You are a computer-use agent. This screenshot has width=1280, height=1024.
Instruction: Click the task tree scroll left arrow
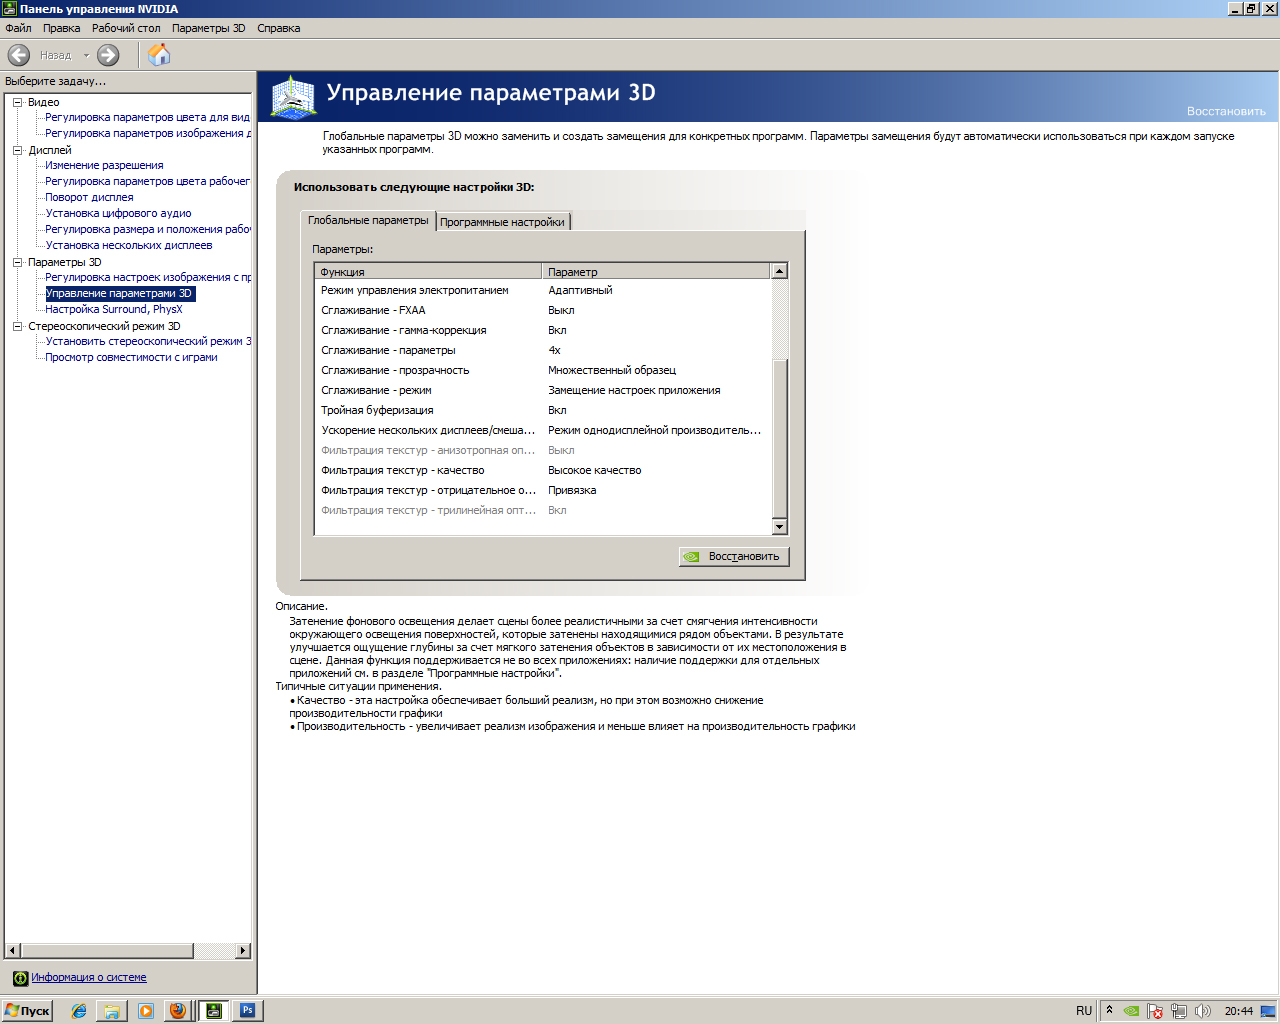tap(13, 950)
